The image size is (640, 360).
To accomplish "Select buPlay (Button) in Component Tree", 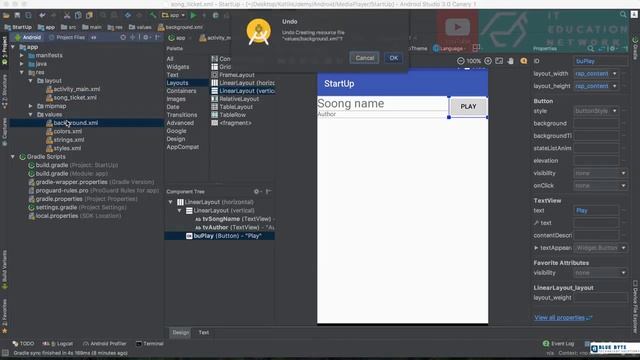I will (x=220, y=236).
